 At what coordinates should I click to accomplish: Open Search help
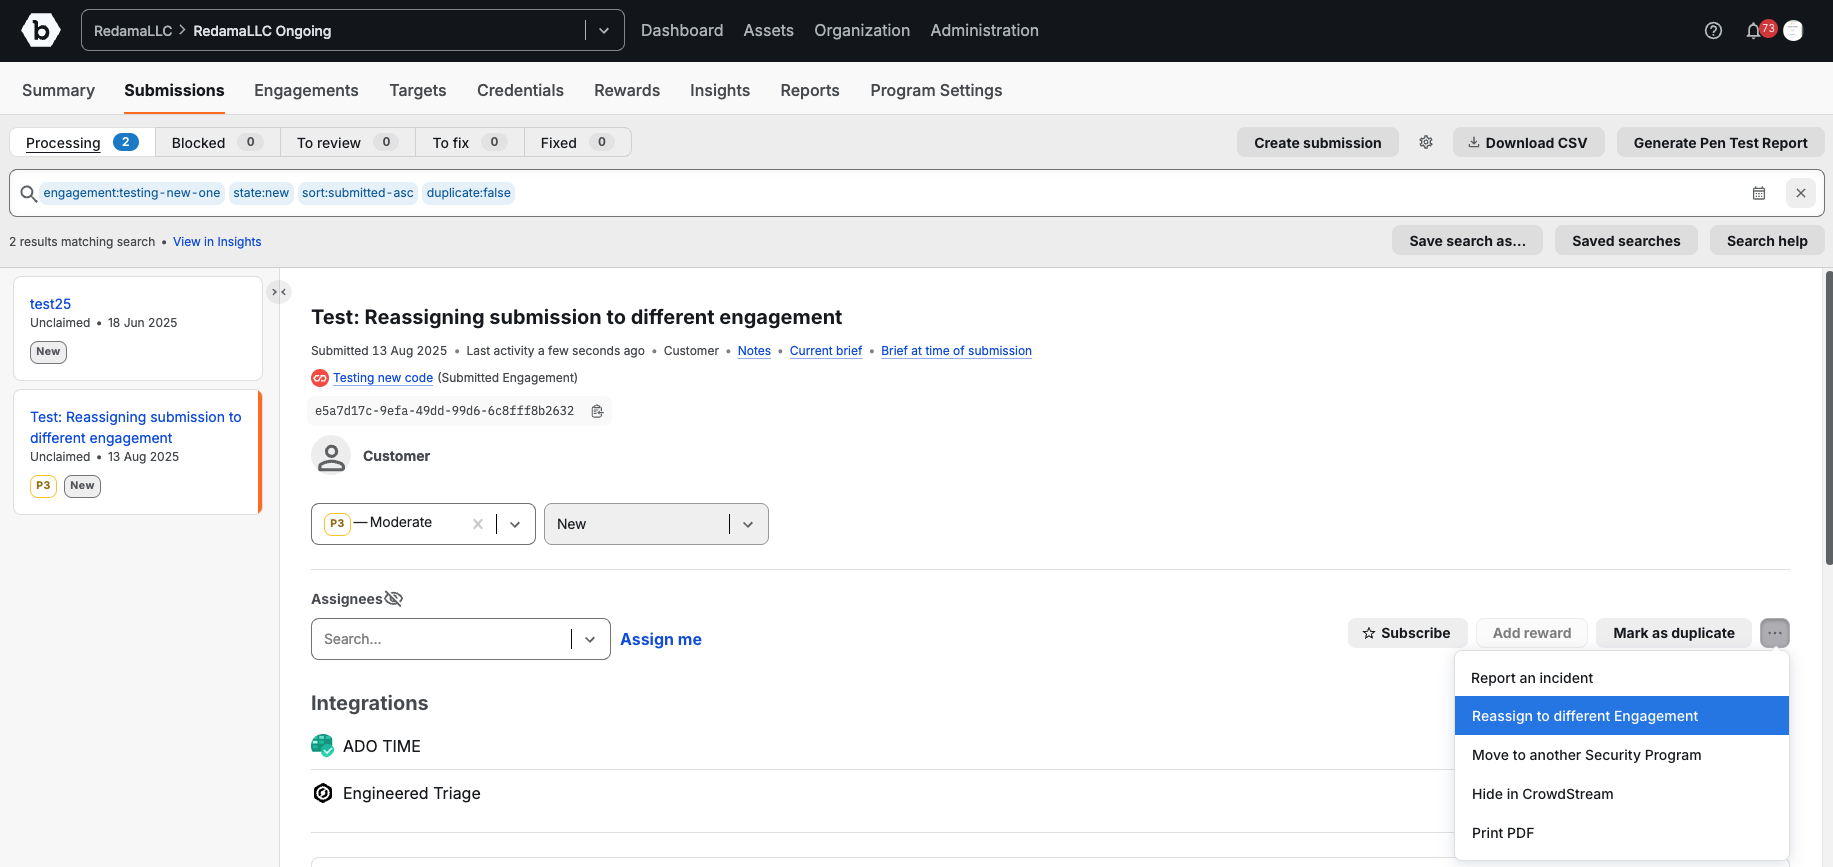point(1767,240)
